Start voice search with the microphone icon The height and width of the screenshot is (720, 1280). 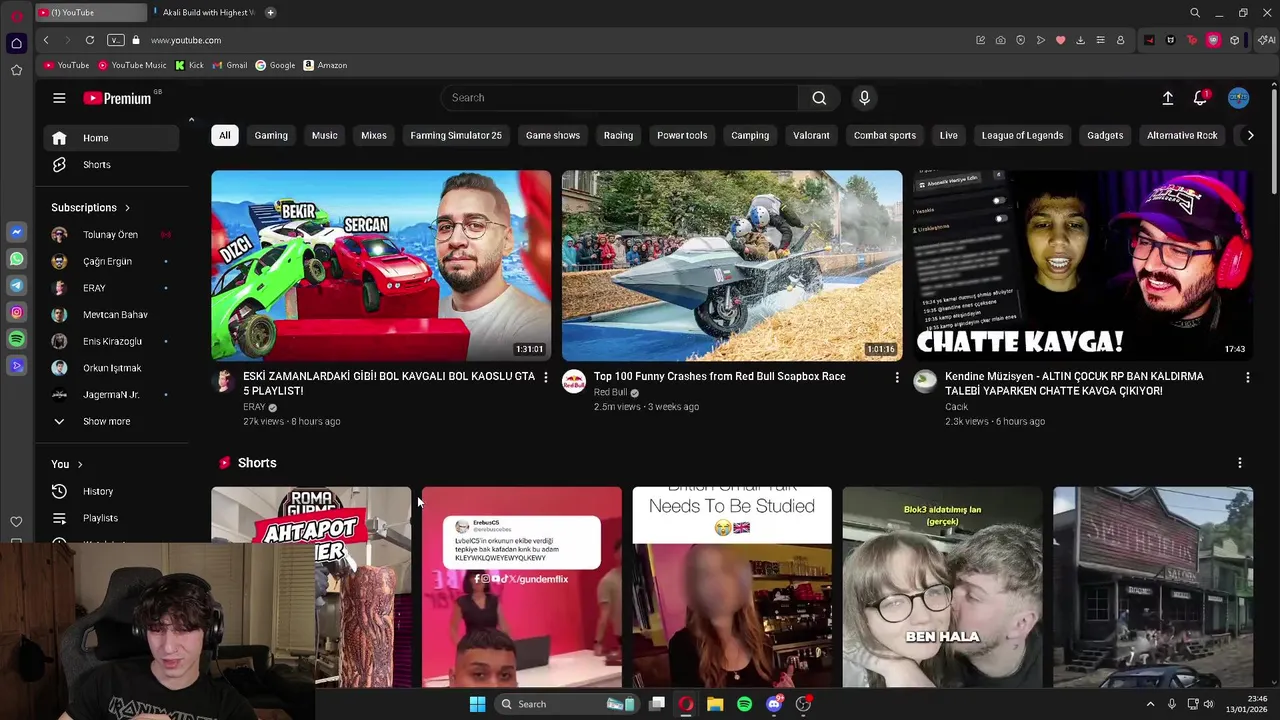coord(865,98)
